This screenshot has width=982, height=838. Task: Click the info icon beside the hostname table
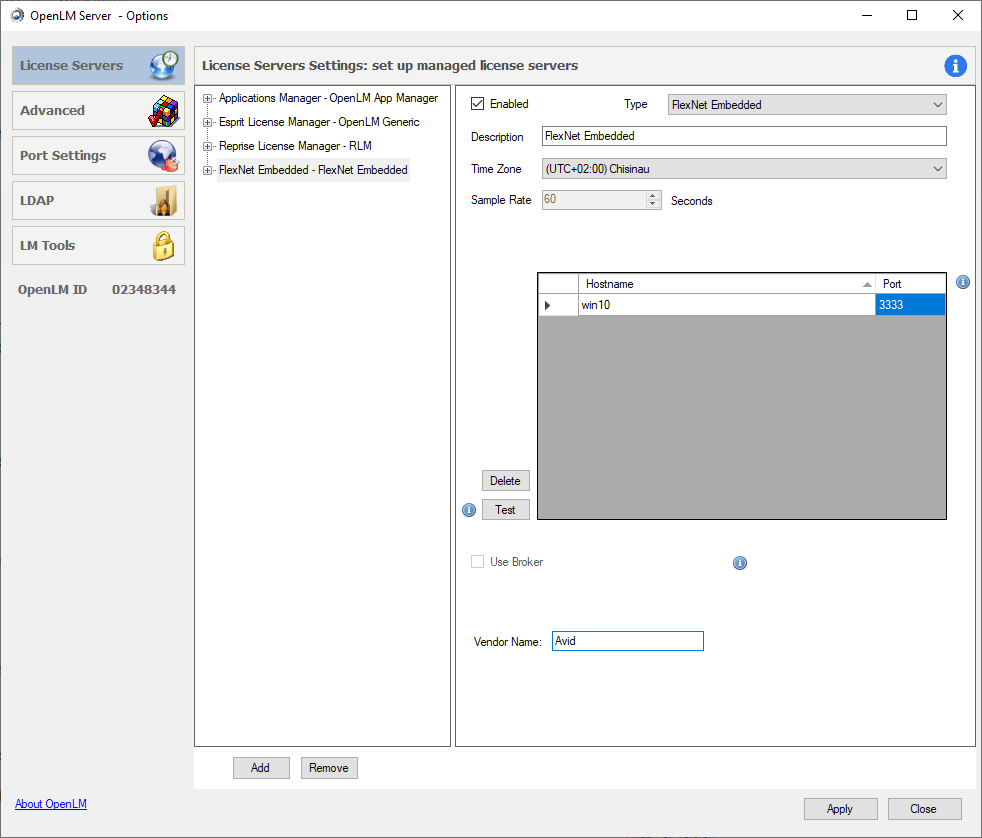962,283
